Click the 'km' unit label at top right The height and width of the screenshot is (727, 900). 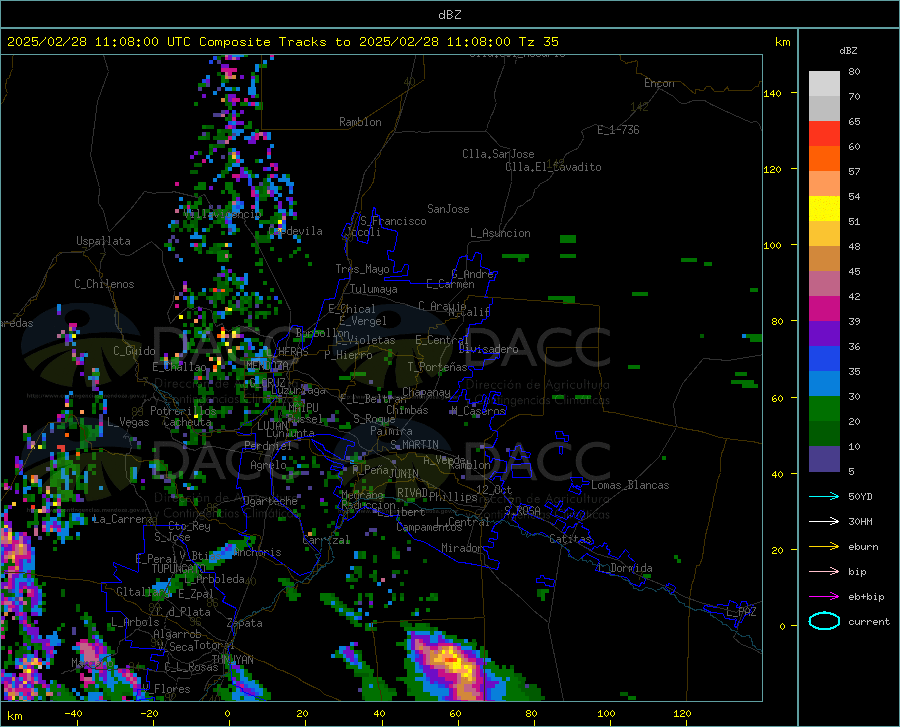coord(782,42)
